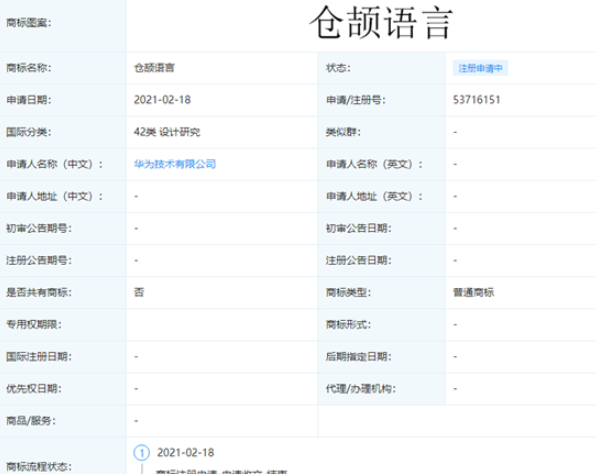Click the 后期指定日期 label

coord(358,357)
